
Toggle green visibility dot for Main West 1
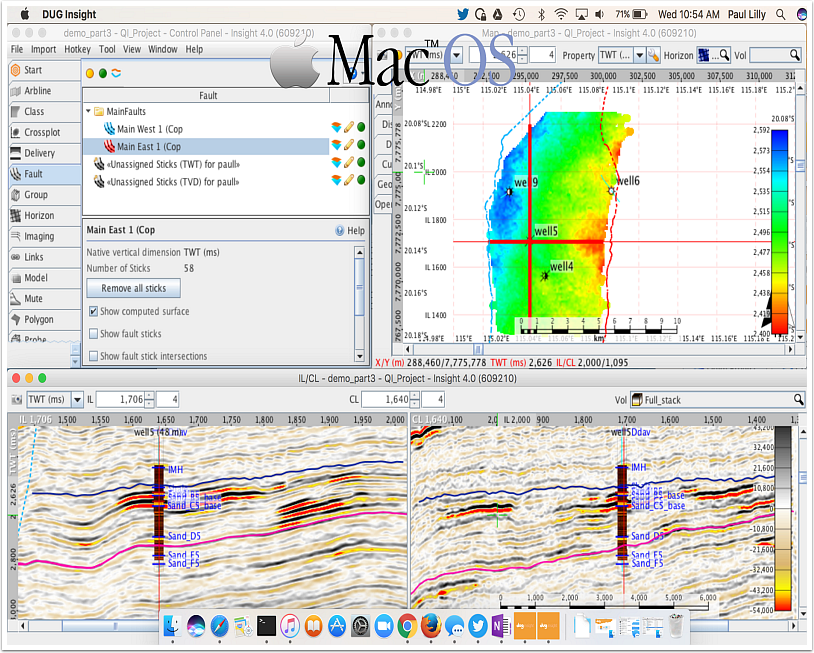tap(361, 127)
